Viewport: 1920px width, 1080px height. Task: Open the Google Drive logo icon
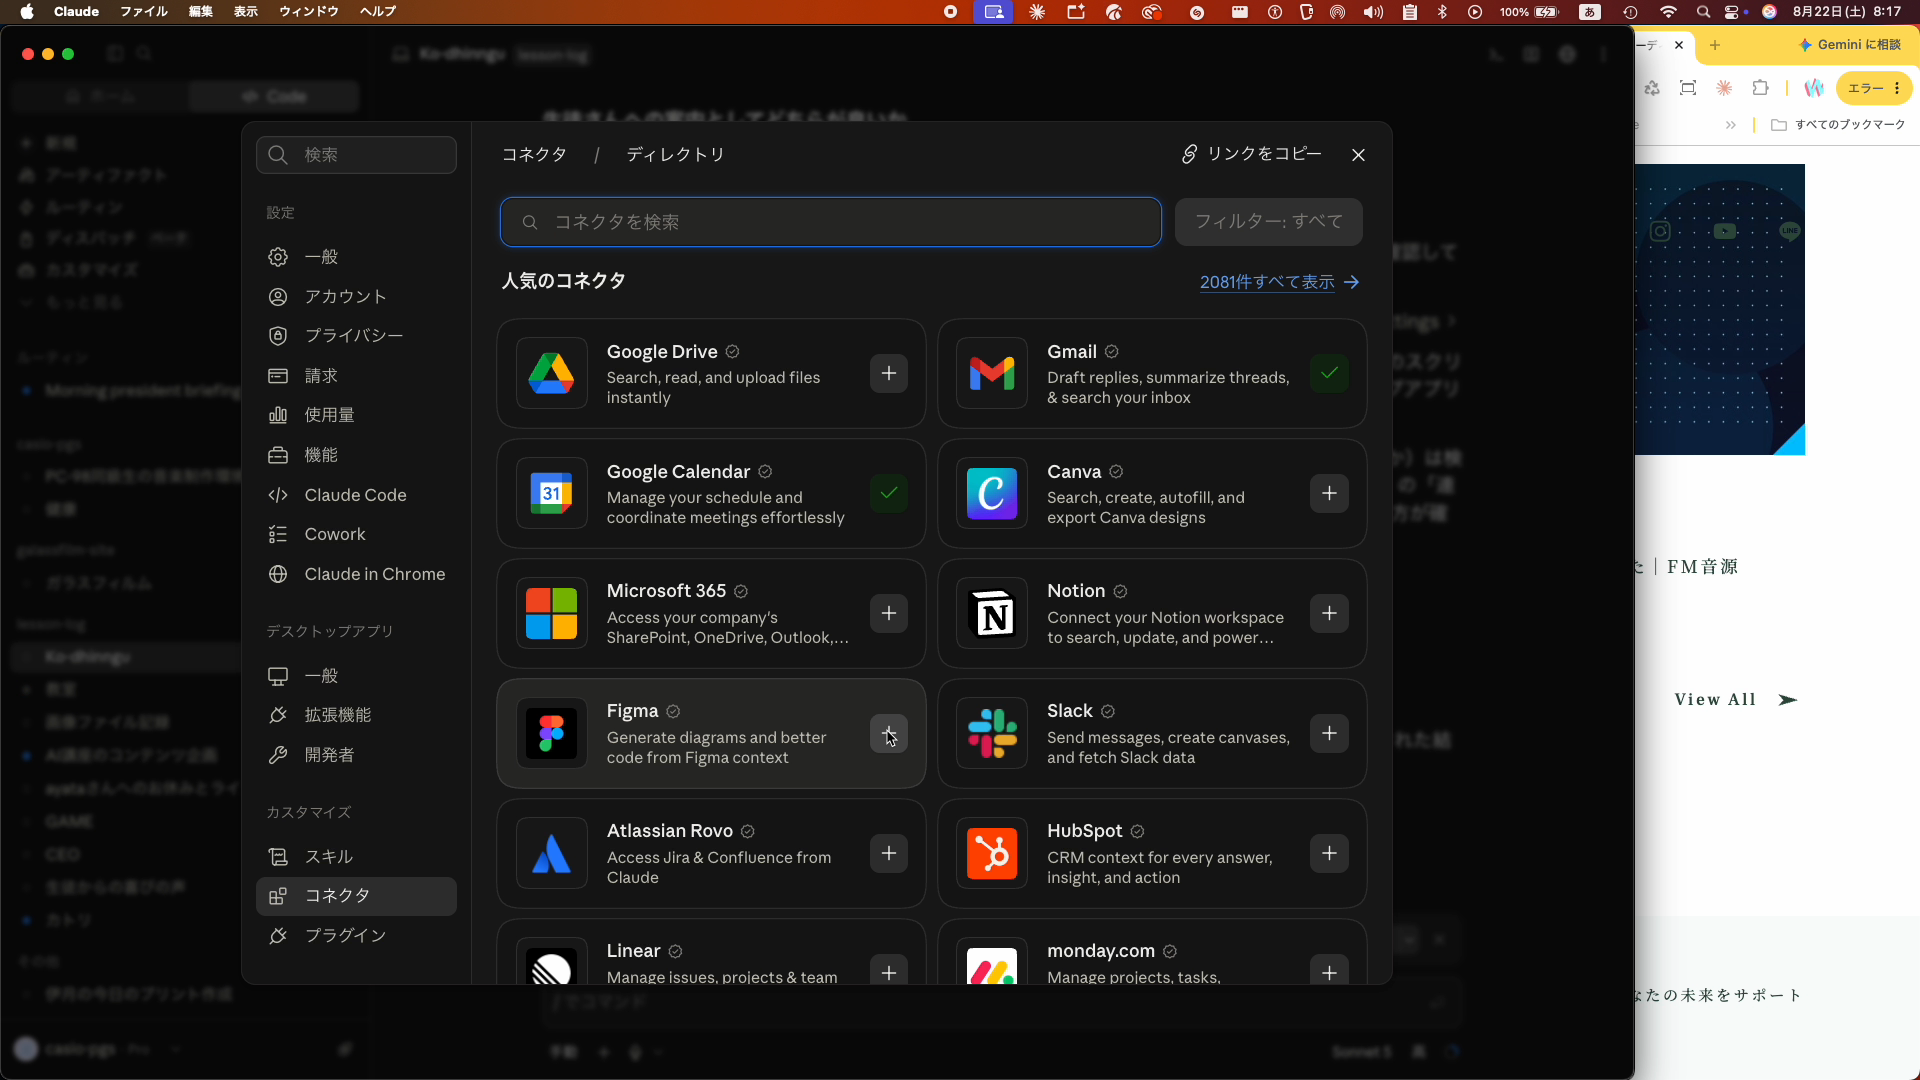pyautogui.click(x=551, y=373)
